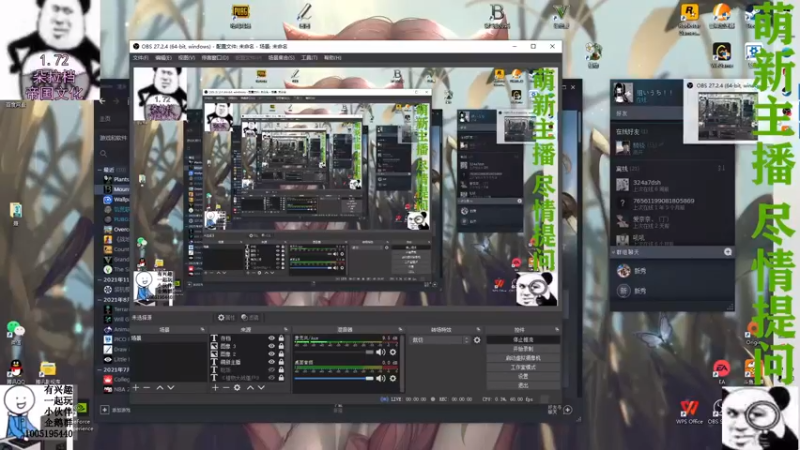Open Desktop Audio settings gear
Image resolution: width=800 pixels, height=450 pixels.
[393, 378]
